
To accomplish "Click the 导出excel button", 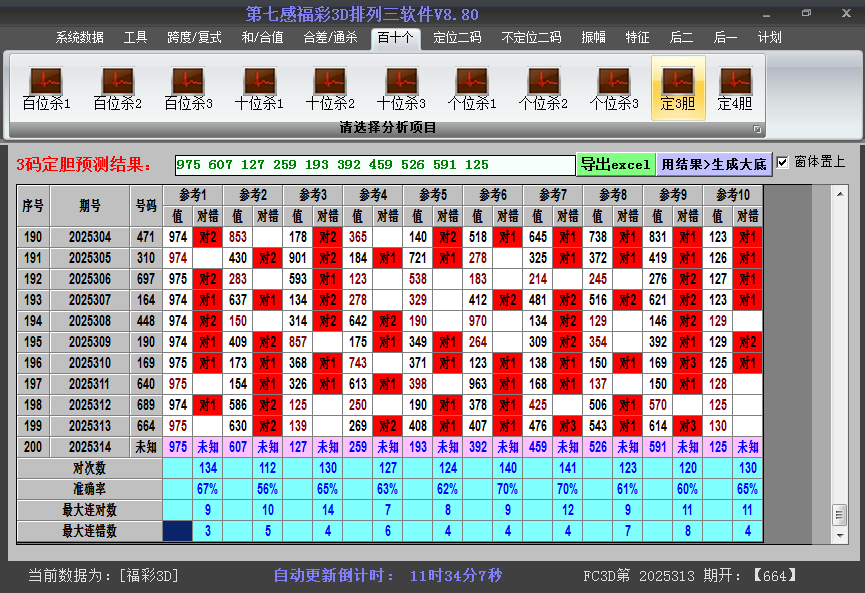I will coord(618,162).
